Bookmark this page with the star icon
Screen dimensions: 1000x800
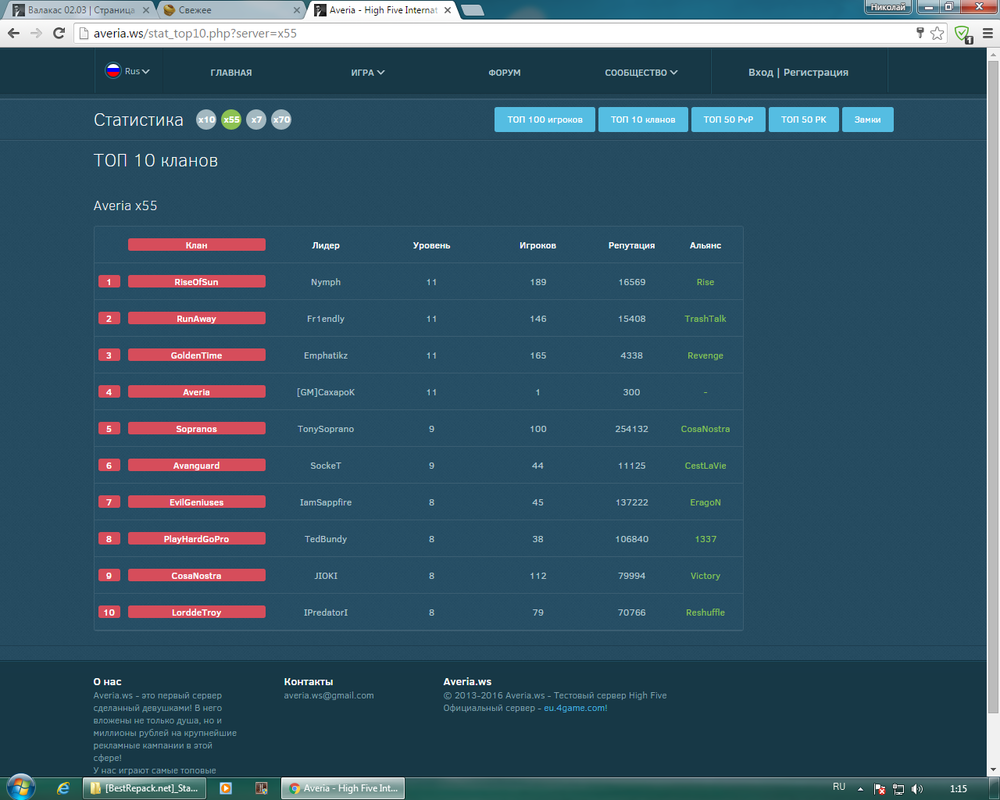click(x=937, y=33)
